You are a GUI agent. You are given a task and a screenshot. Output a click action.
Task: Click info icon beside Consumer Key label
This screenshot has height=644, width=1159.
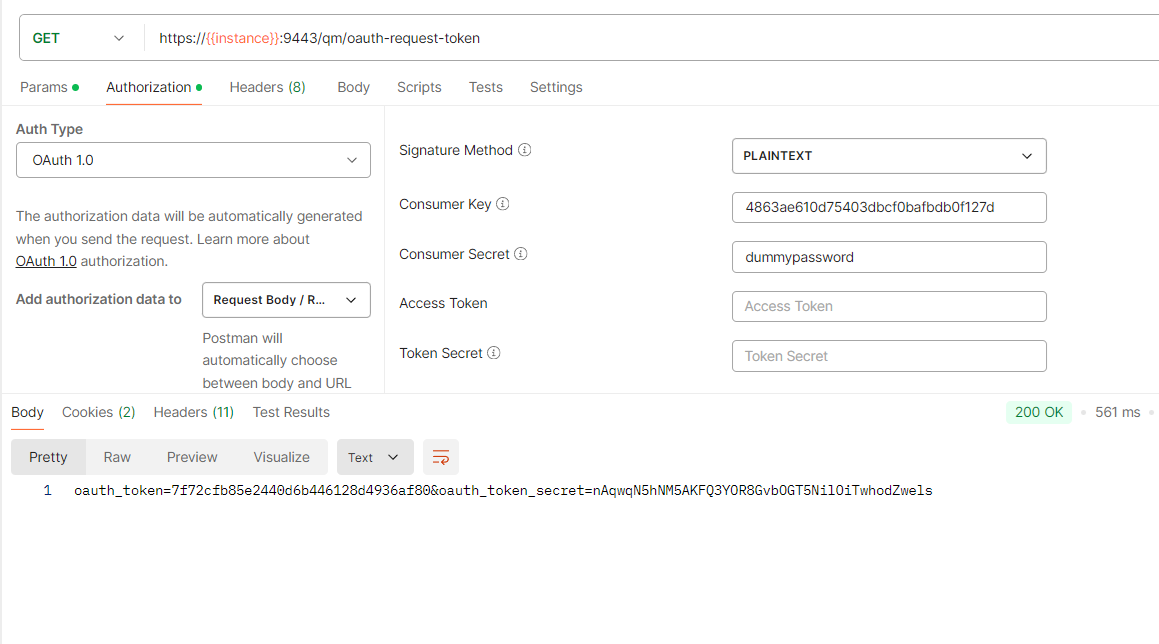coord(503,204)
